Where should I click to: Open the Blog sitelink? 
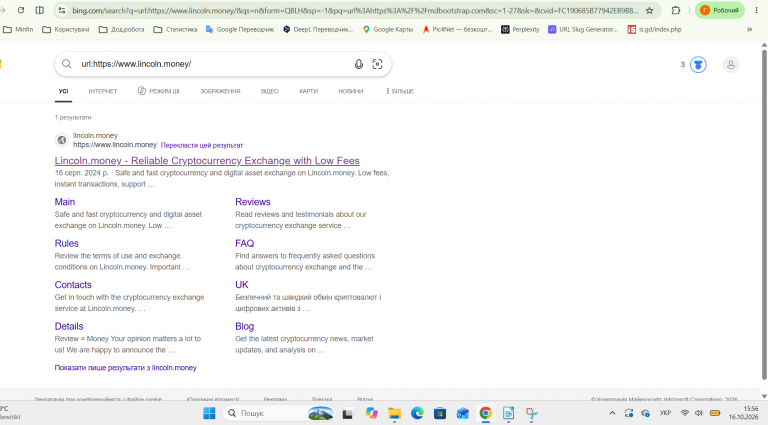point(244,326)
